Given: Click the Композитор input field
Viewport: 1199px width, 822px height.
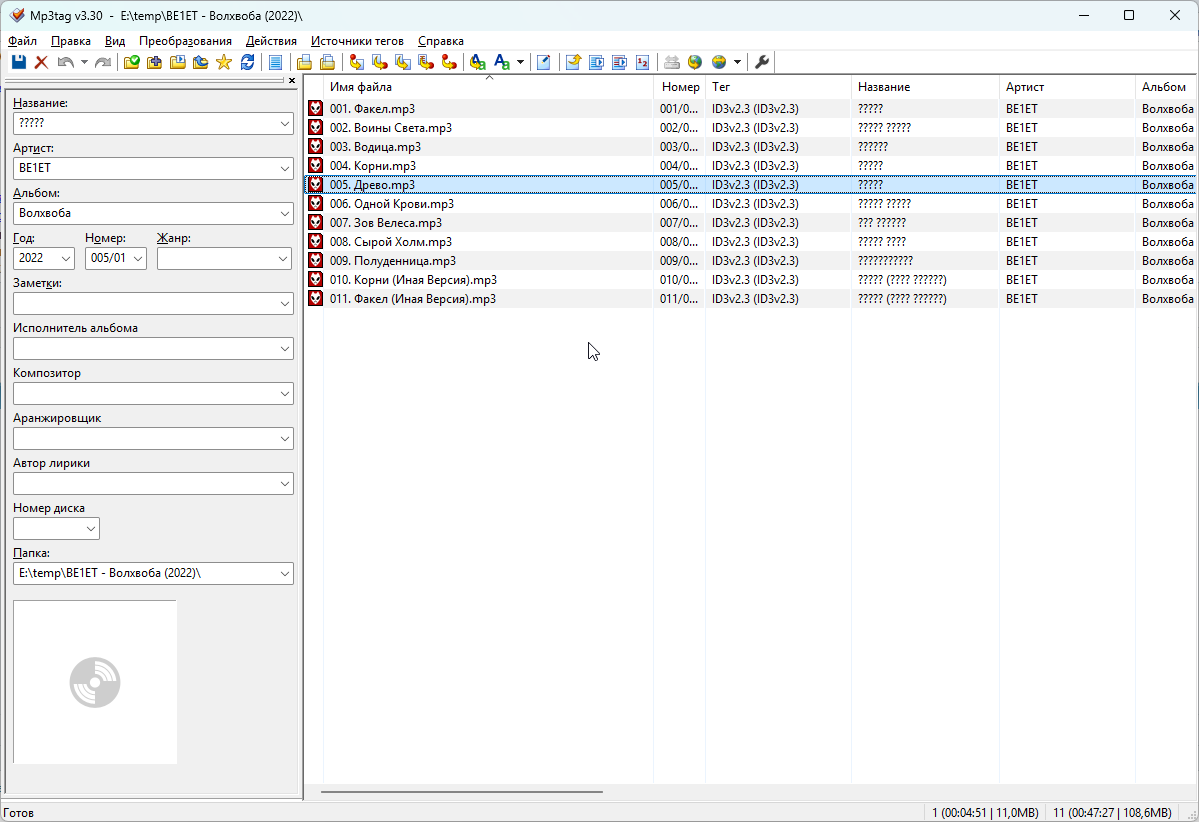Looking at the screenshot, I should click(143, 394).
